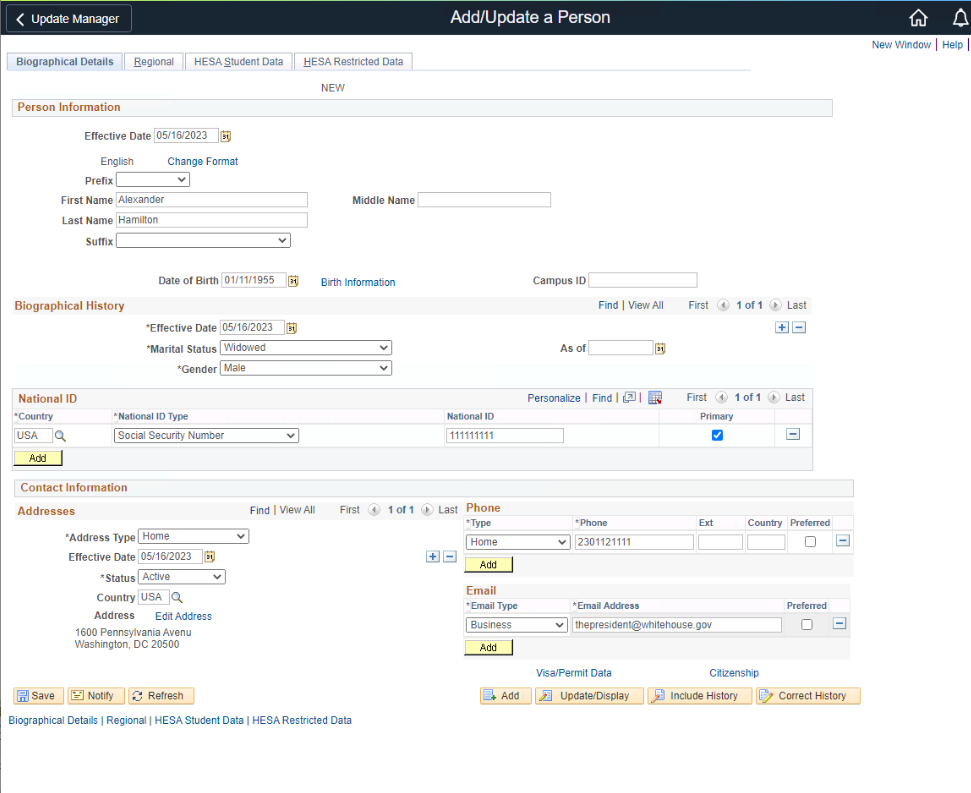971x793 pixels.
Task: Go back to Update Manager
Action: [69, 19]
